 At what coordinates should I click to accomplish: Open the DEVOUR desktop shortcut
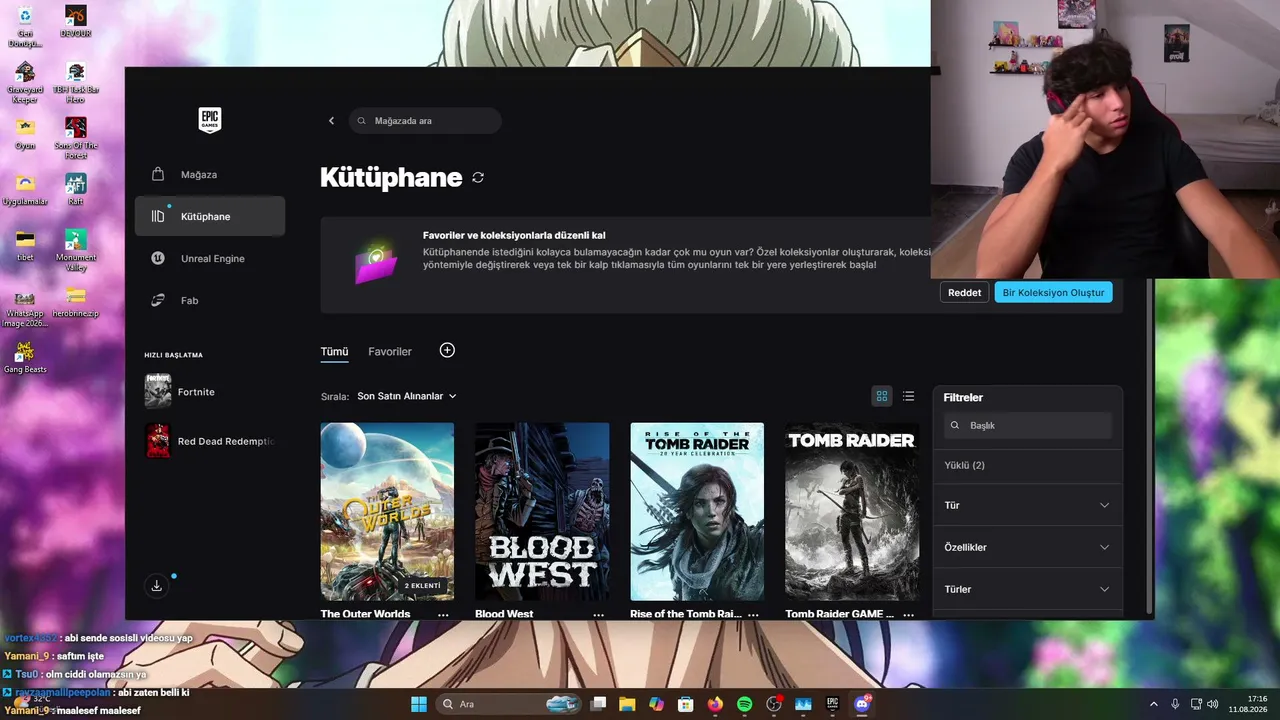(x=76, y=21)
